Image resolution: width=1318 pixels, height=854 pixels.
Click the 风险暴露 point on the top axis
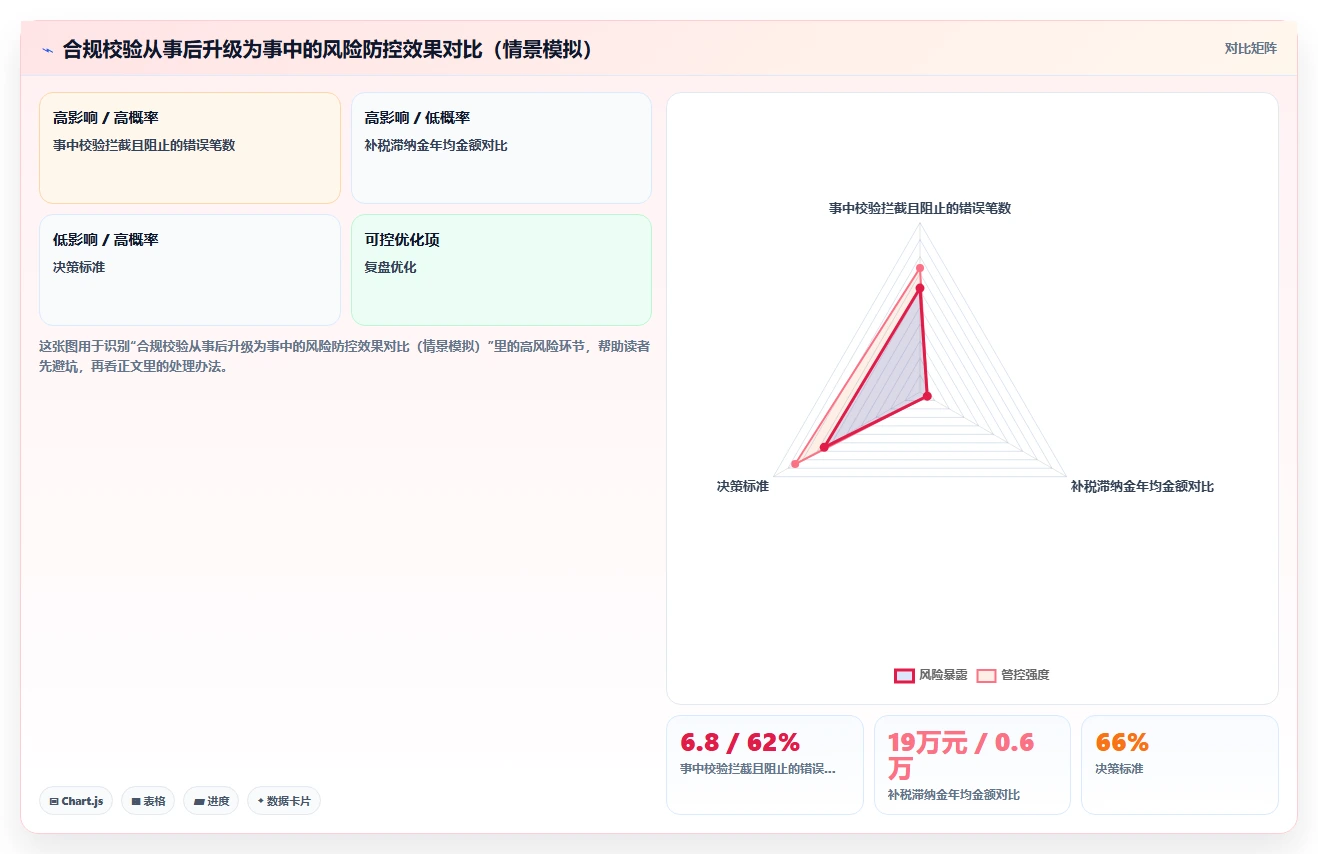point(920,288)
